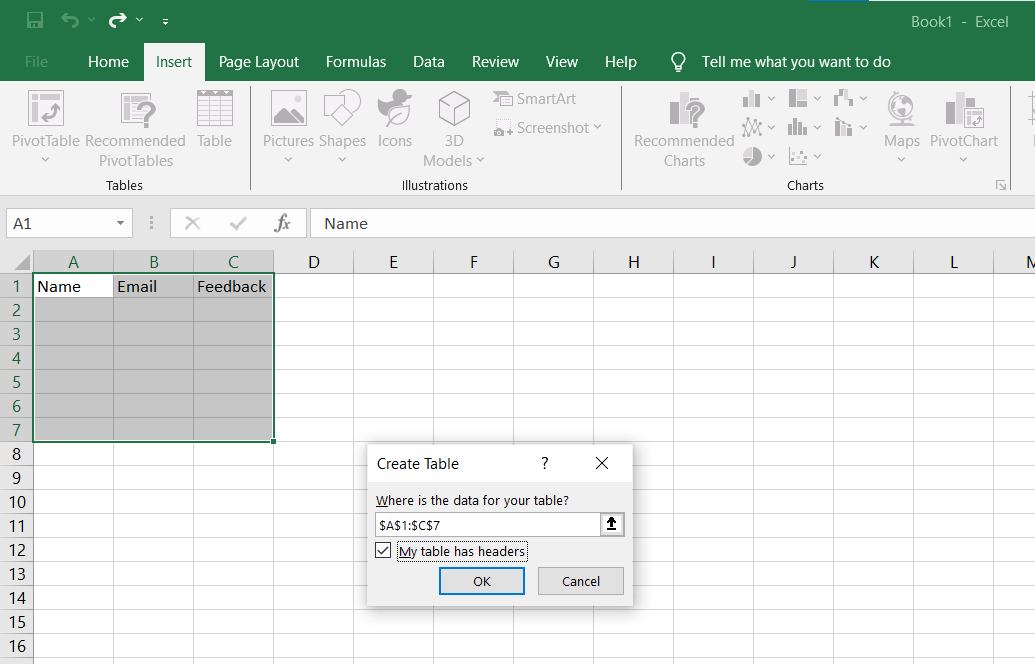Viewport: 1035px width, 664px height.
Task: Close the Create Table dialog
Action: pos(602,463)
